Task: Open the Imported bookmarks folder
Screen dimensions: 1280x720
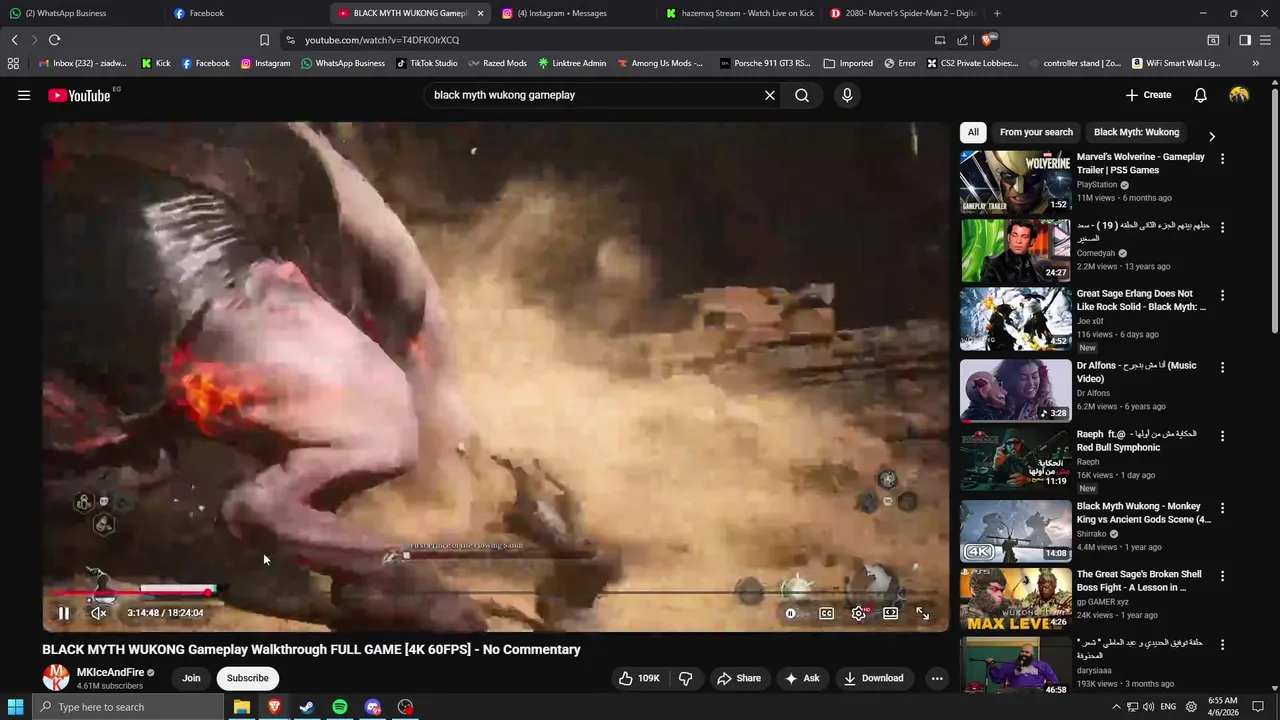Action: pos(848,63)
